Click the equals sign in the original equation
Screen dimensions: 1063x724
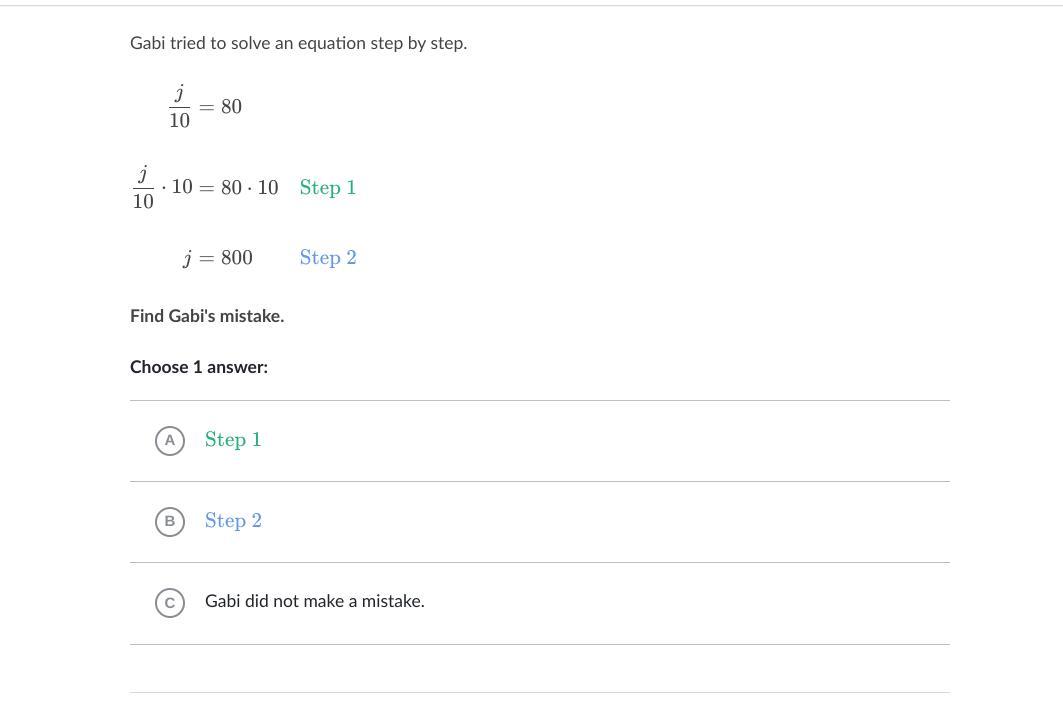(207, 107)
